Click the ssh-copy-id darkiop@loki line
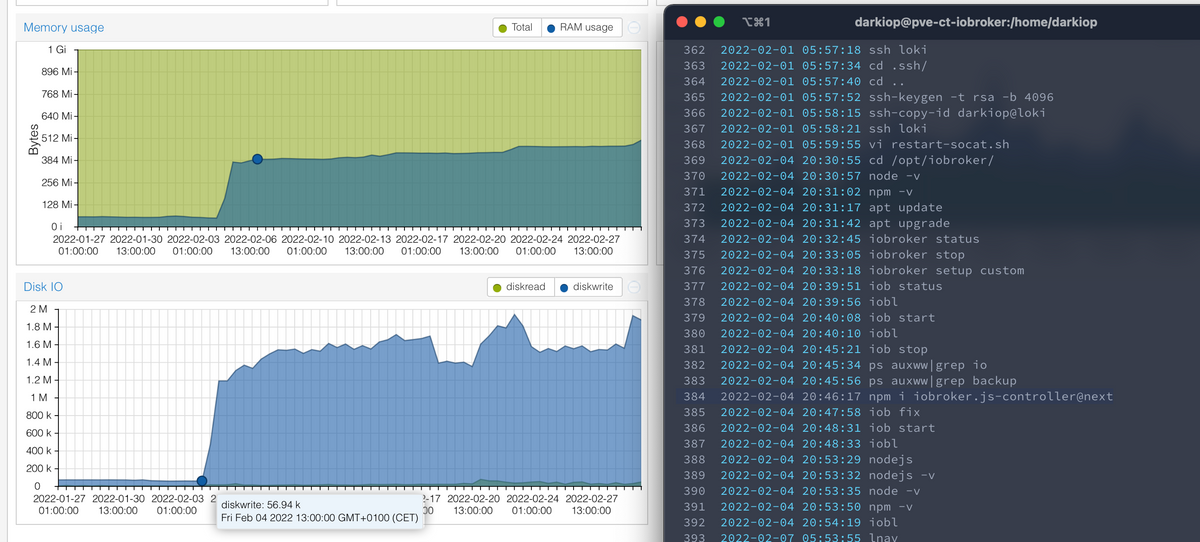The image size is (1200, 542). 863,113
